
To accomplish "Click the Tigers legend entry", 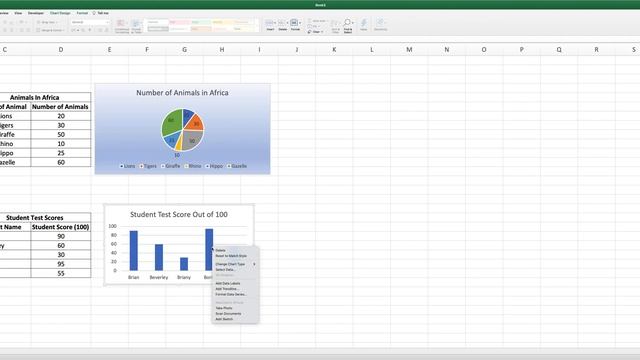I will [x=148, y=166].
